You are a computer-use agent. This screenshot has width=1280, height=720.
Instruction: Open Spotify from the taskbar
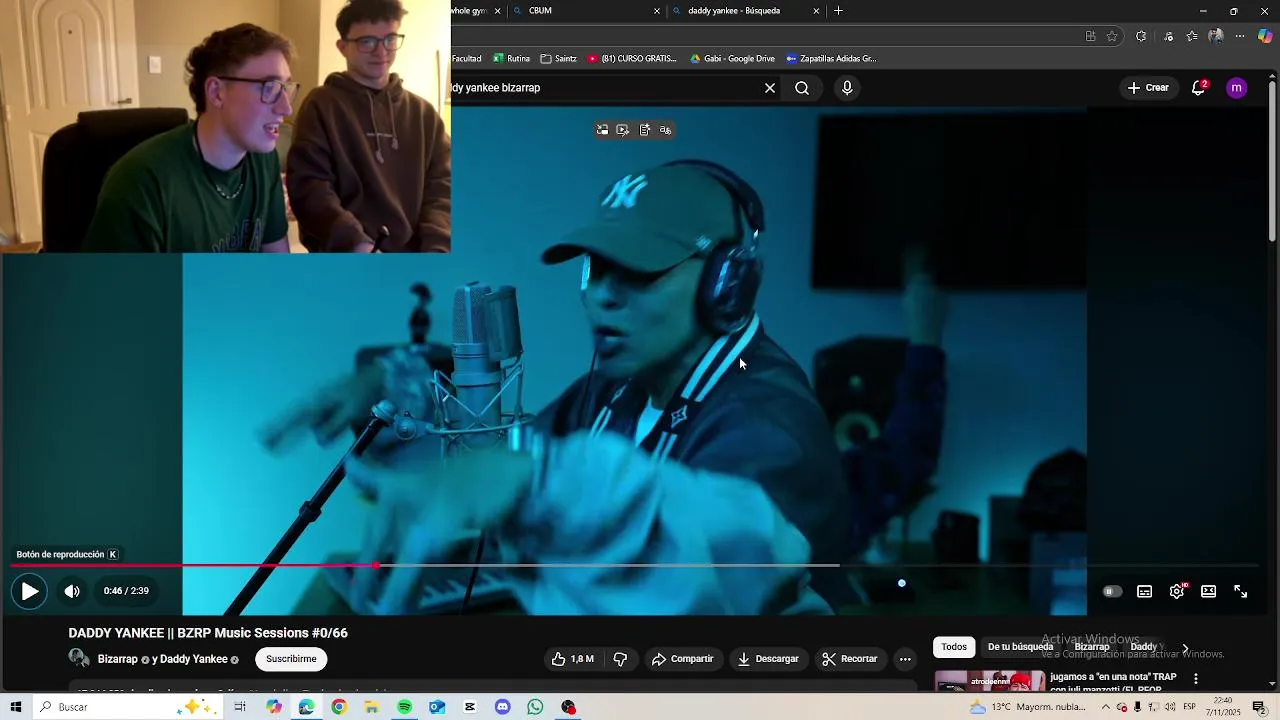click(x=404, y=707)
